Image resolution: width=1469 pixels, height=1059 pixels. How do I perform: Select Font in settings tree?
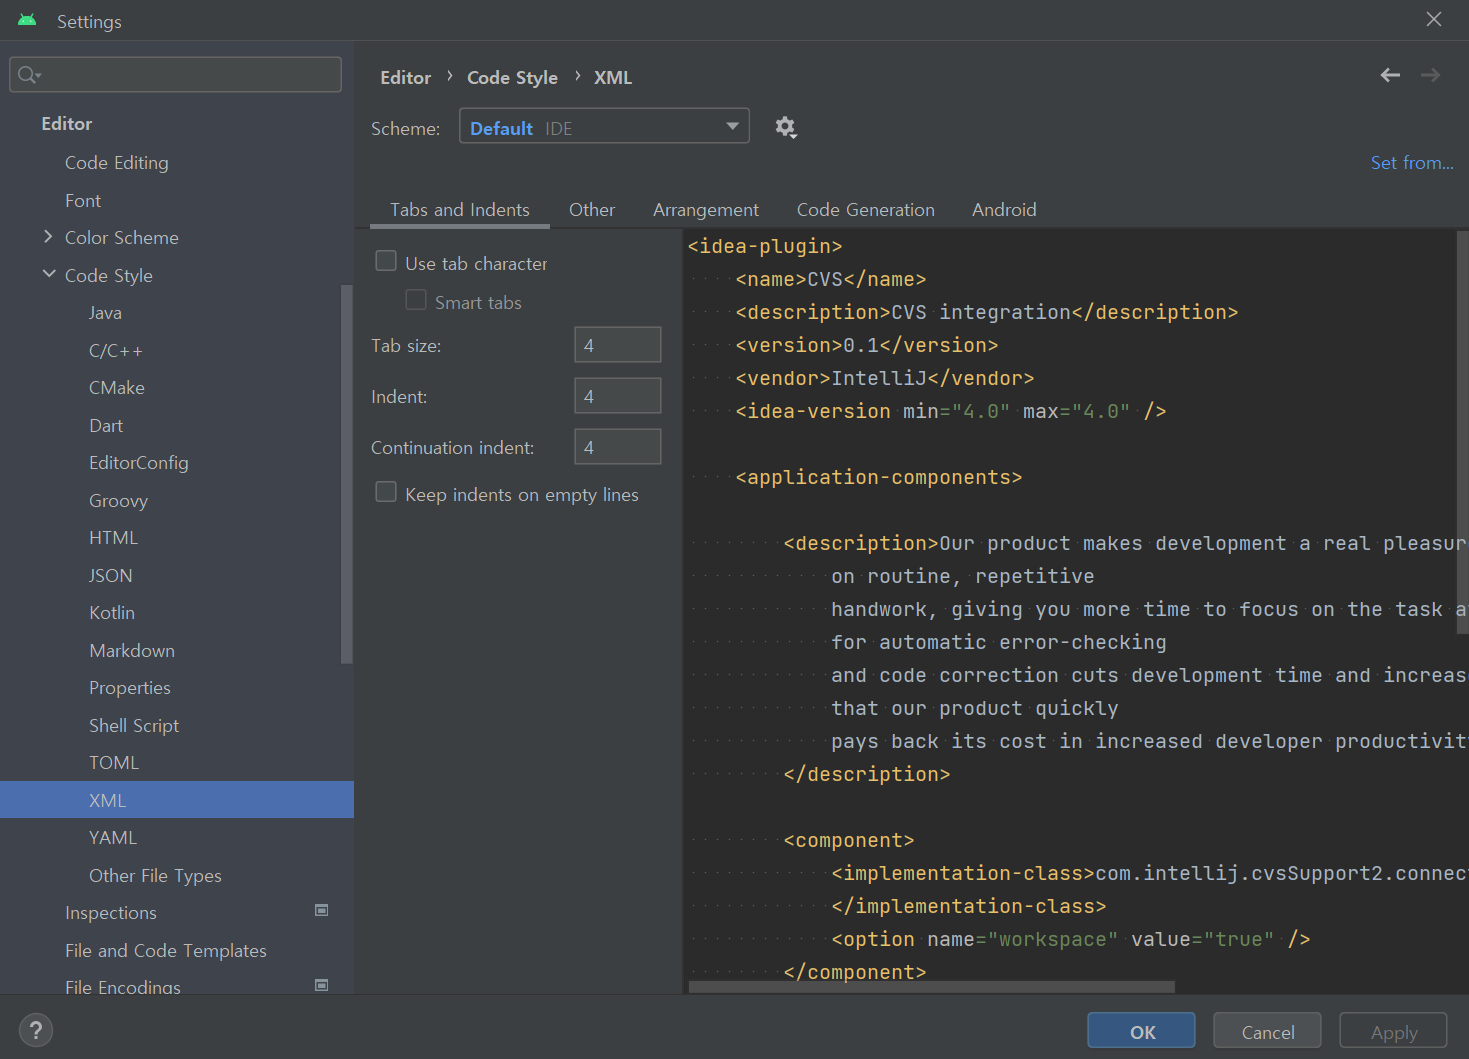[x=83, y=200]
